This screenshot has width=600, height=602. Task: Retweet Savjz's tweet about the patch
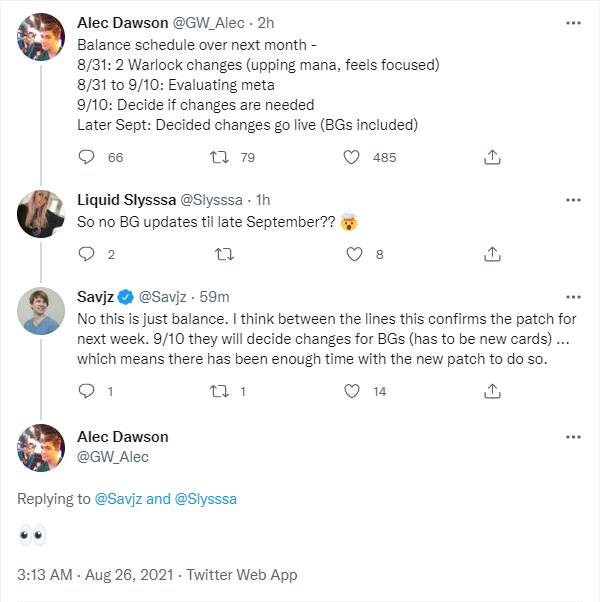(220, 392)
